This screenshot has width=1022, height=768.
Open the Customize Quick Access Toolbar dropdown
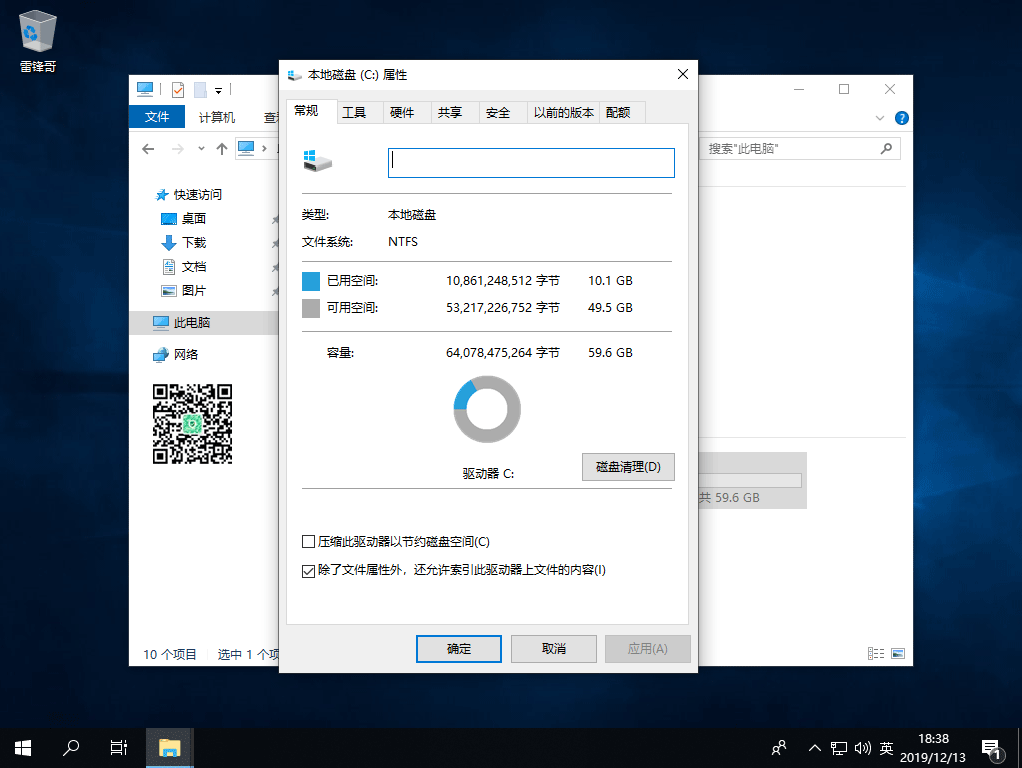coord(218,90)
